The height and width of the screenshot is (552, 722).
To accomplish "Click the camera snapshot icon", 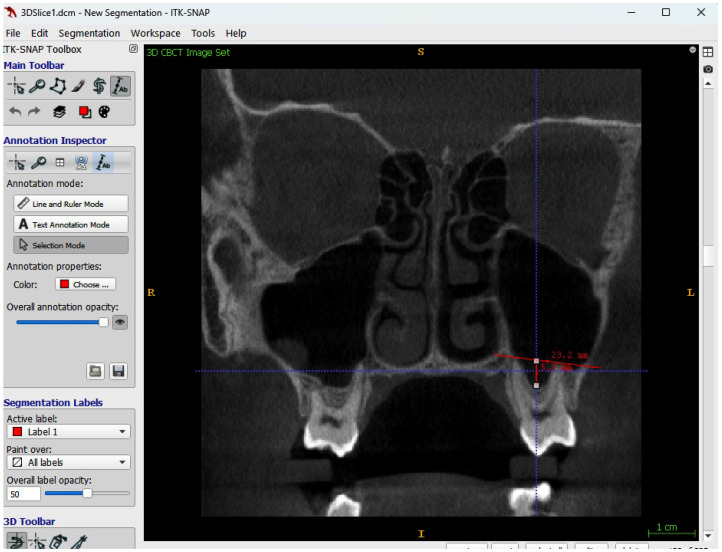I will coord(708,69).
